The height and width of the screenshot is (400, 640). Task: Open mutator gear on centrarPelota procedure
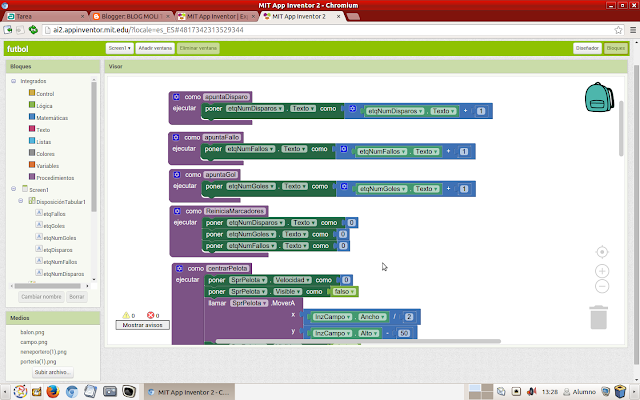pos(179,269)
